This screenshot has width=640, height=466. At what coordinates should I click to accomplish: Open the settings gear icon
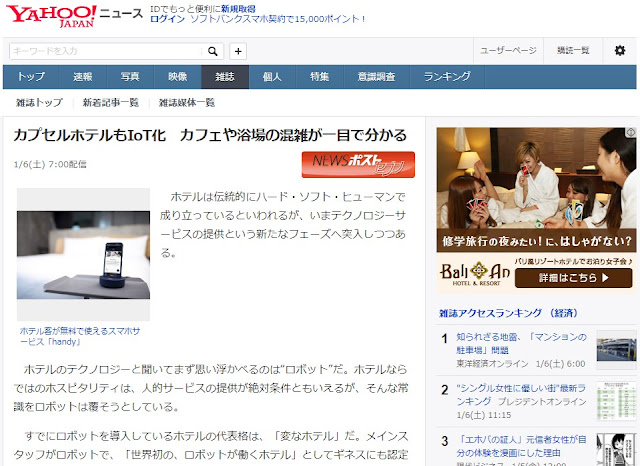[620, 51]
